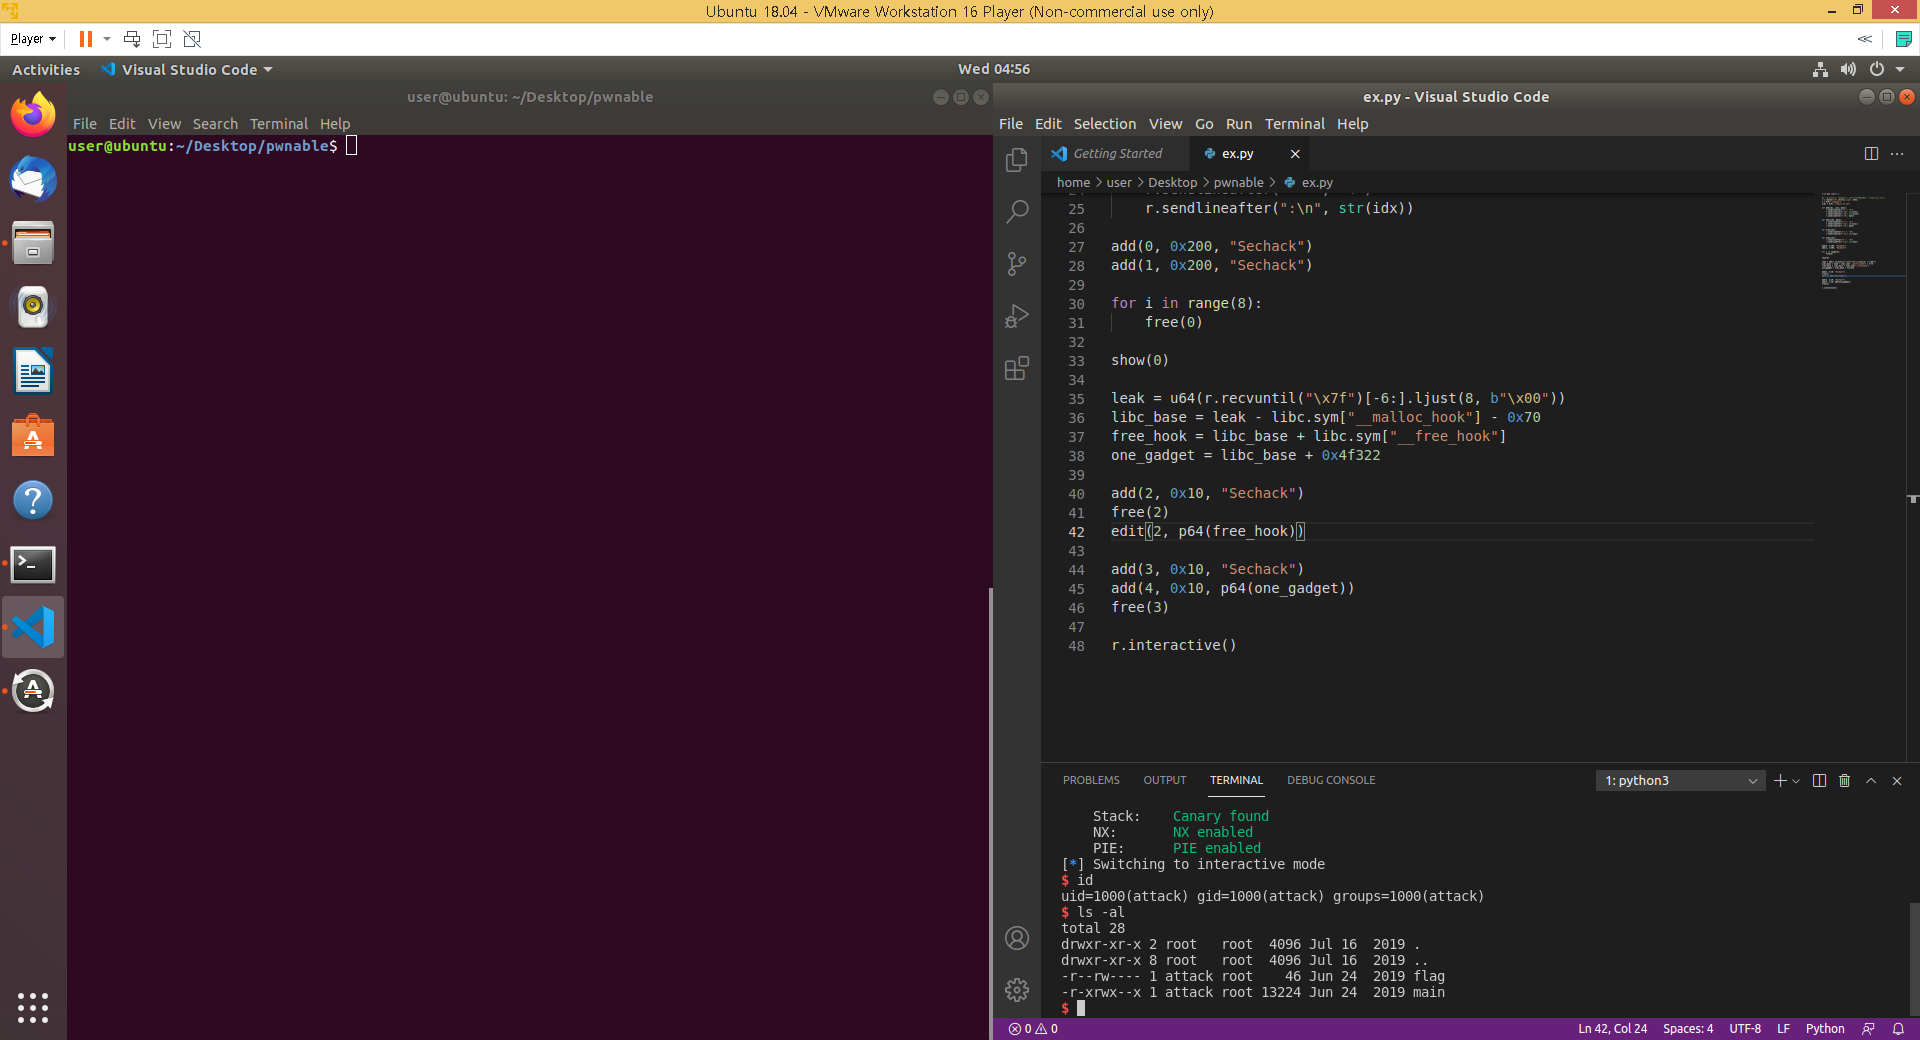The width and height of the screenshot is (1920, 1040).
Task: Open Visual Studio Code app menu in top bar
Action: coord(187,70)
